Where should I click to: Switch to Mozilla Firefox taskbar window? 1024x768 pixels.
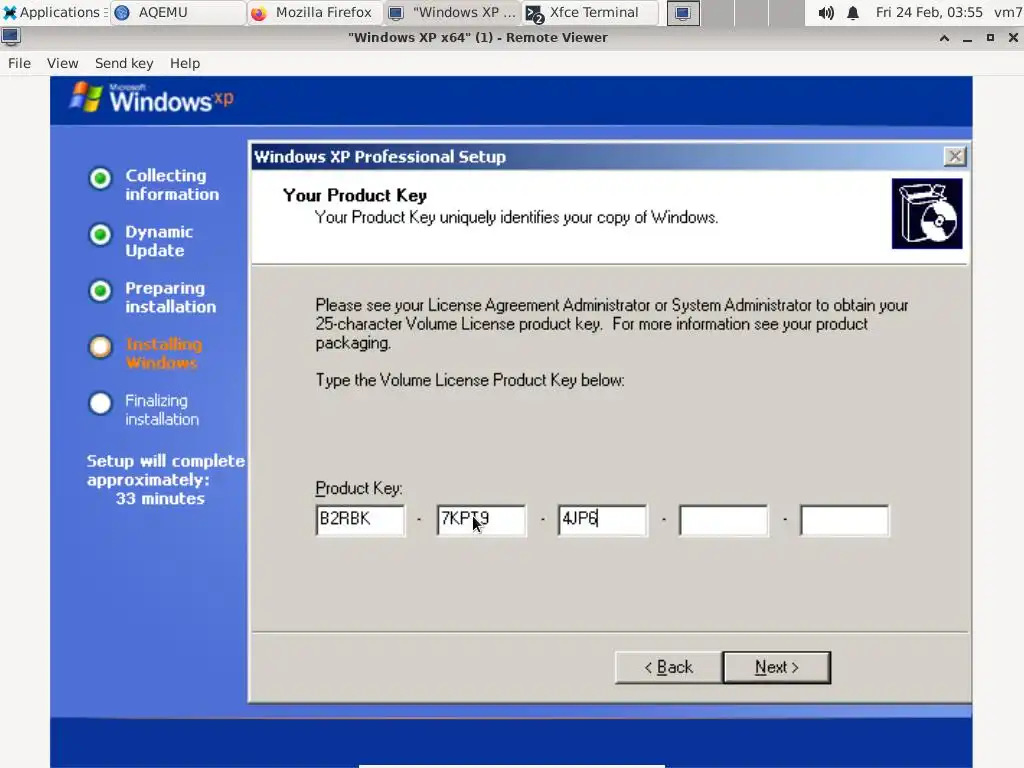(x=314, y=12)
